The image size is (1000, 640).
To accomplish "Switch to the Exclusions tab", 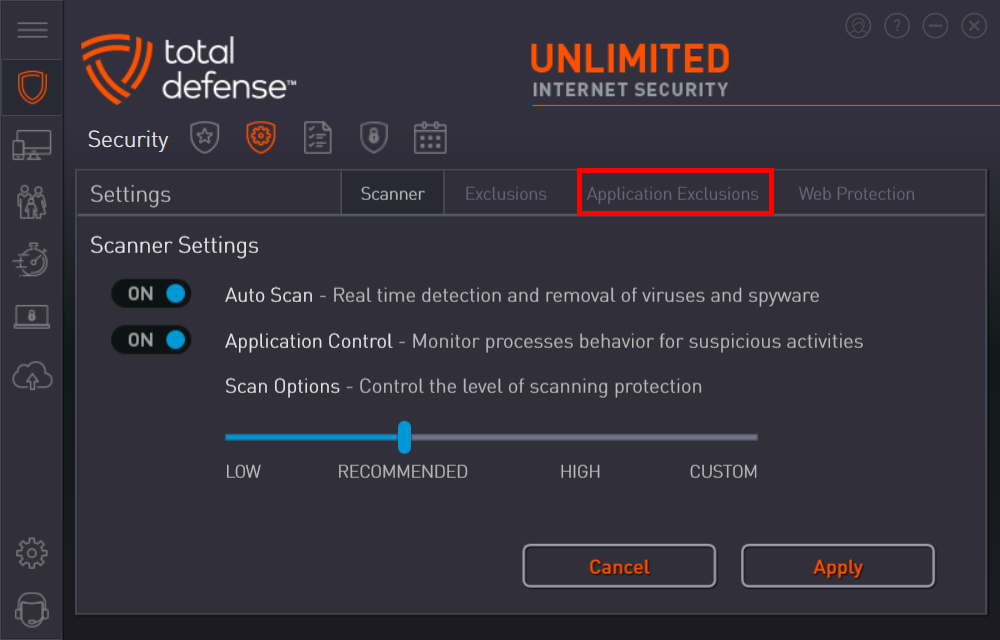I will pyautogui.click(x=506, y=194).
